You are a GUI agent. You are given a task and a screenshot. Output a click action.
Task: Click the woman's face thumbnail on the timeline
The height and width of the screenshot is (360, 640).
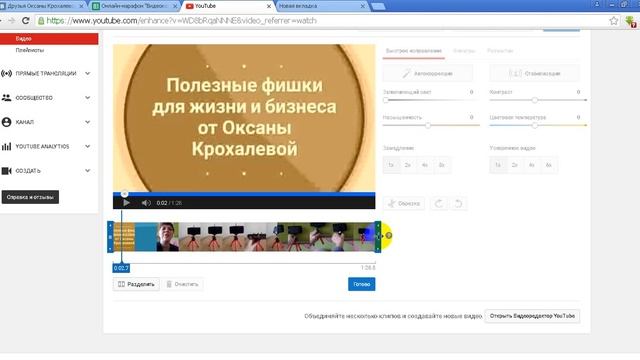pyautogui.click(x=168, y=237)
